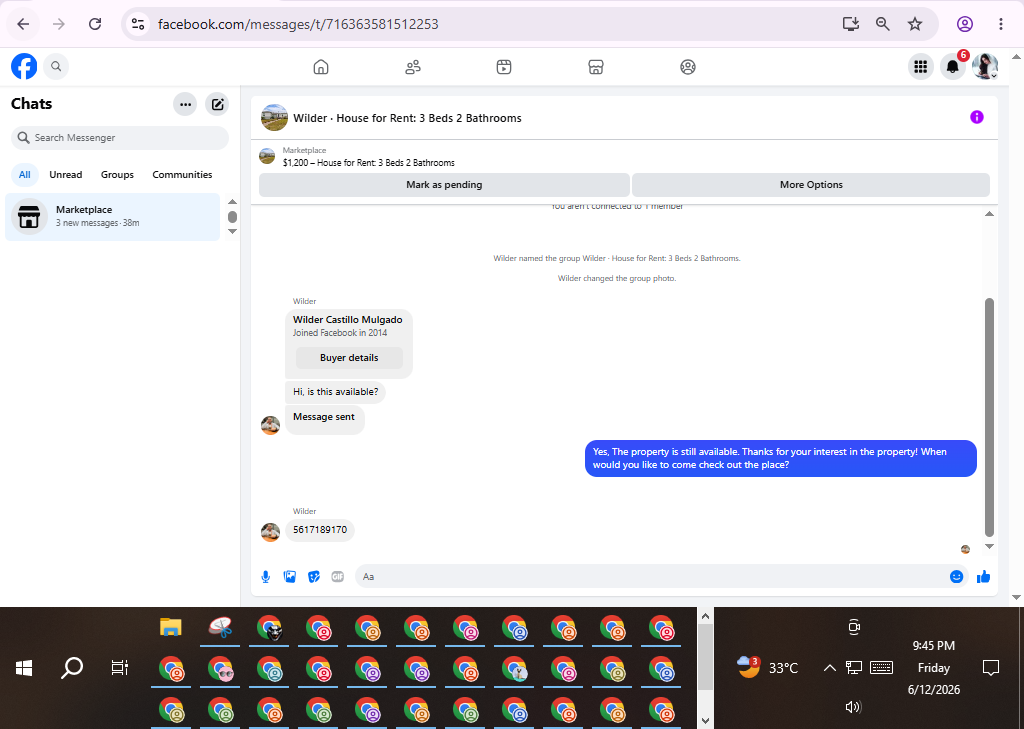Open the 33°C weather widget
The height and width of the screenshot is (729, 1024).
[x=767, y=668]
